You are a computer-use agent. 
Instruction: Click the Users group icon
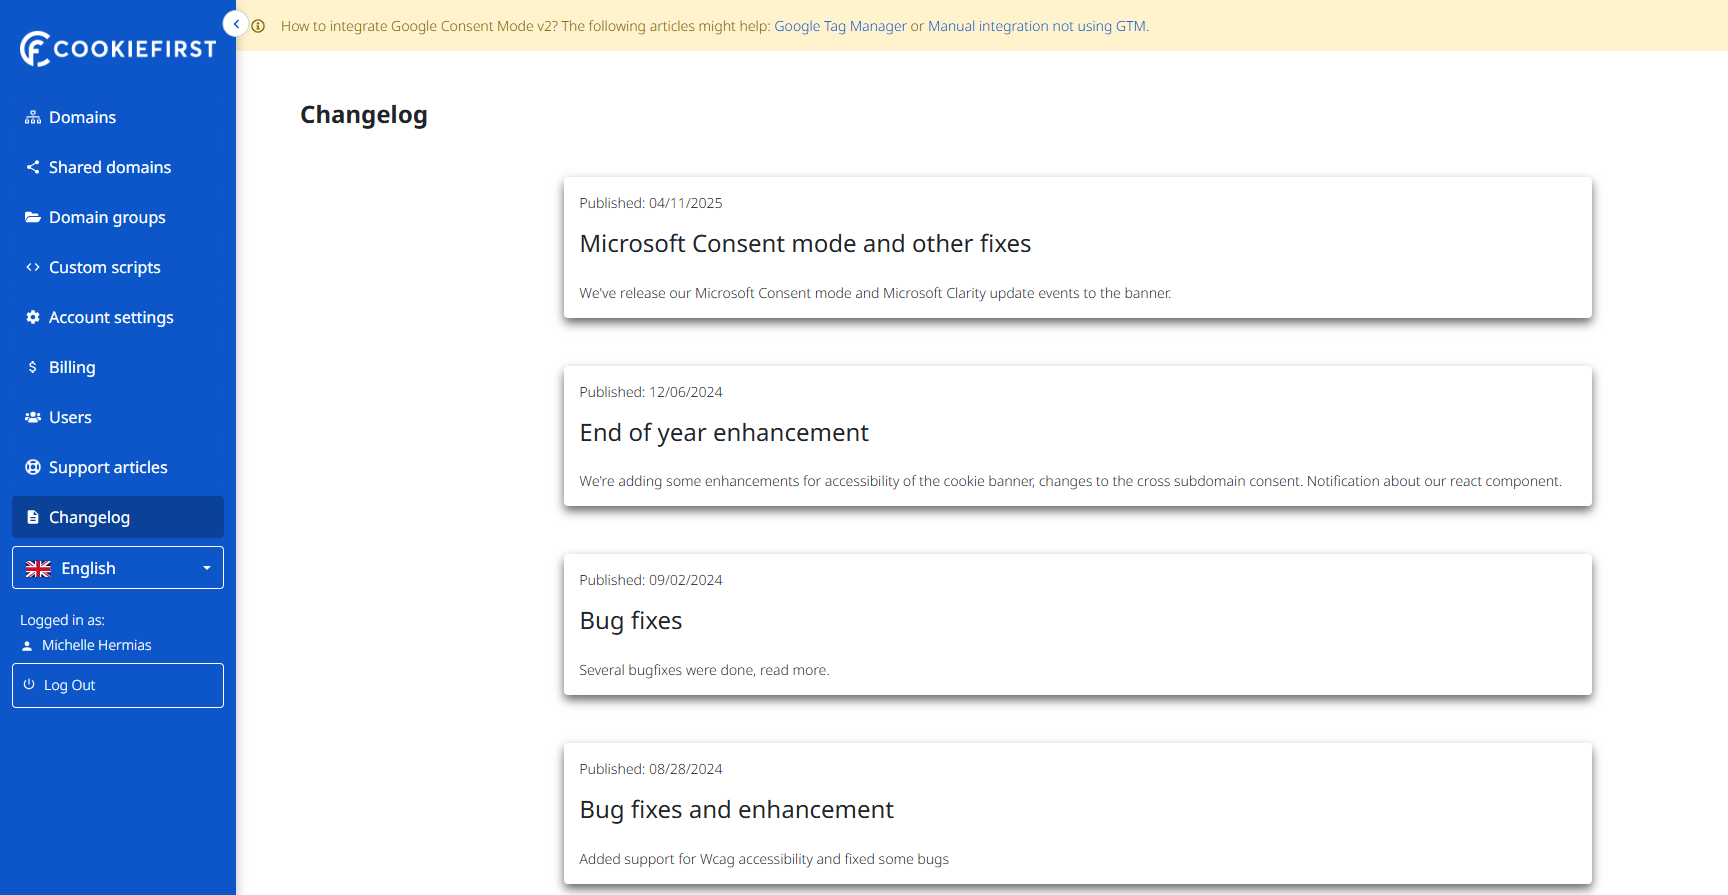(33, 418)
